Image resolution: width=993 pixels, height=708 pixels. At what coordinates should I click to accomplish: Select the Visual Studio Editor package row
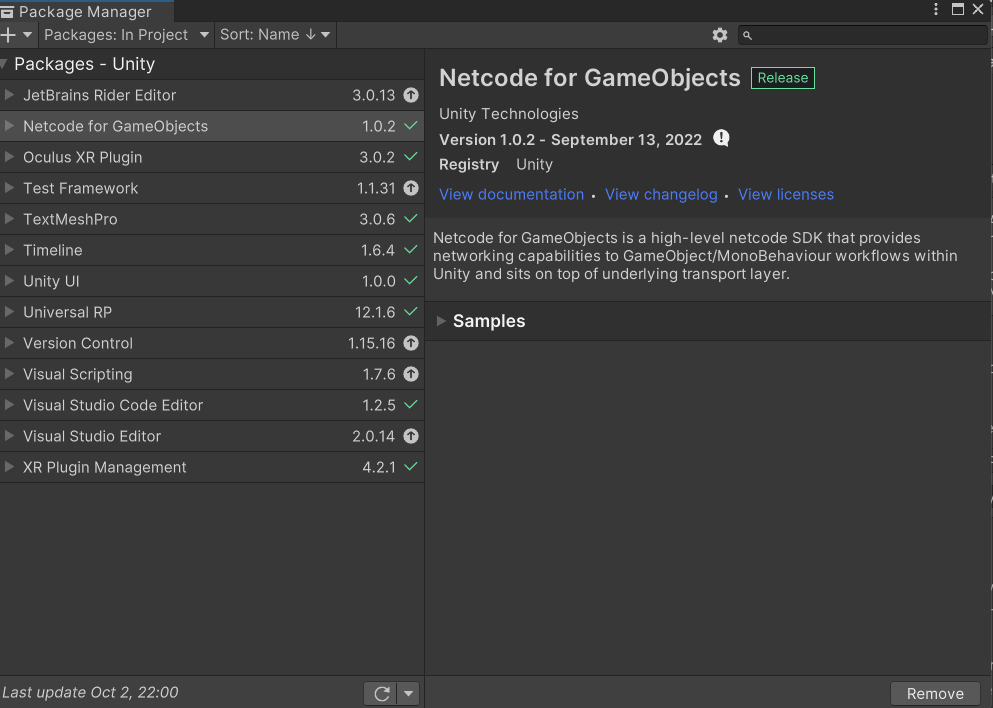point(212,436)
